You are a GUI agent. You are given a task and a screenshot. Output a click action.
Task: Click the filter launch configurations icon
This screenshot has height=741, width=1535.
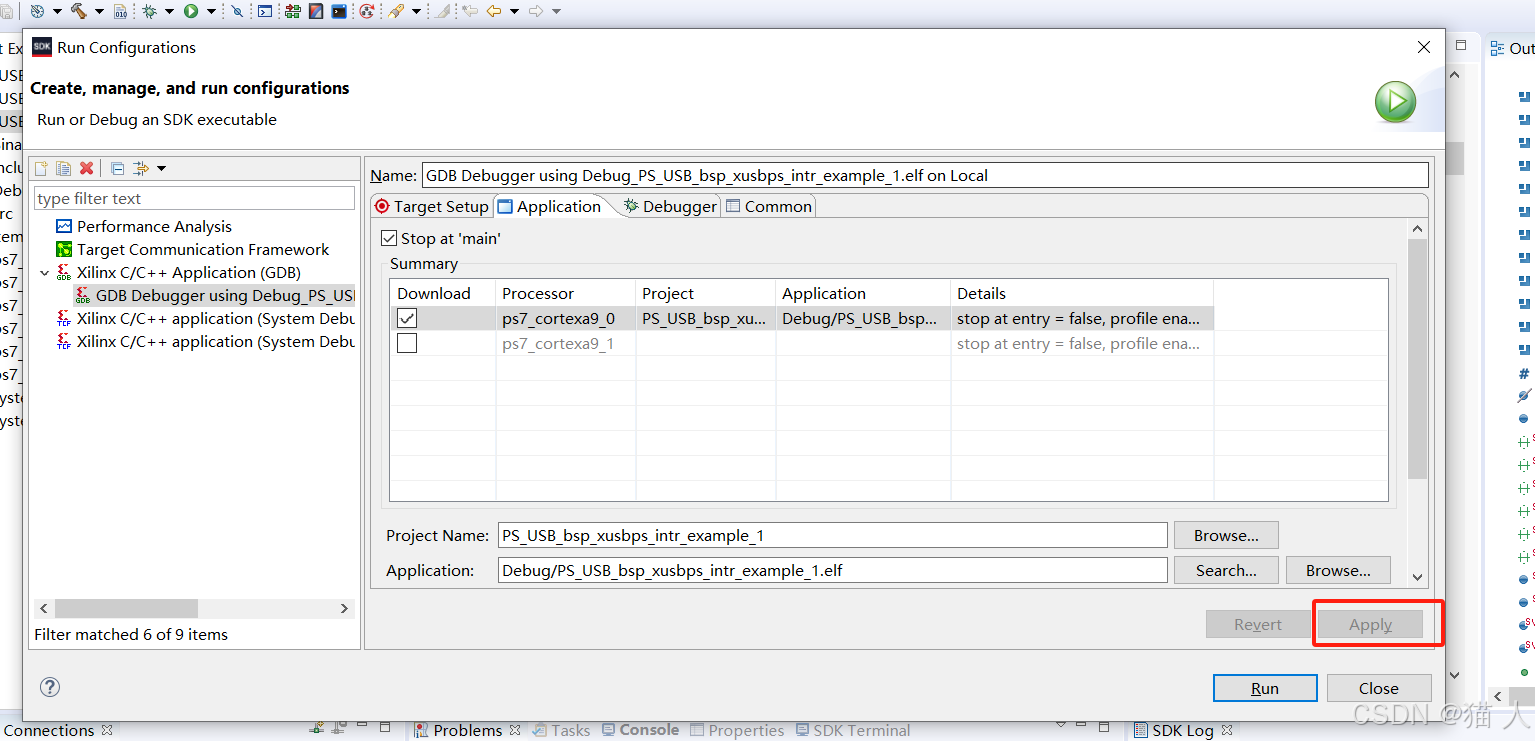140,168
